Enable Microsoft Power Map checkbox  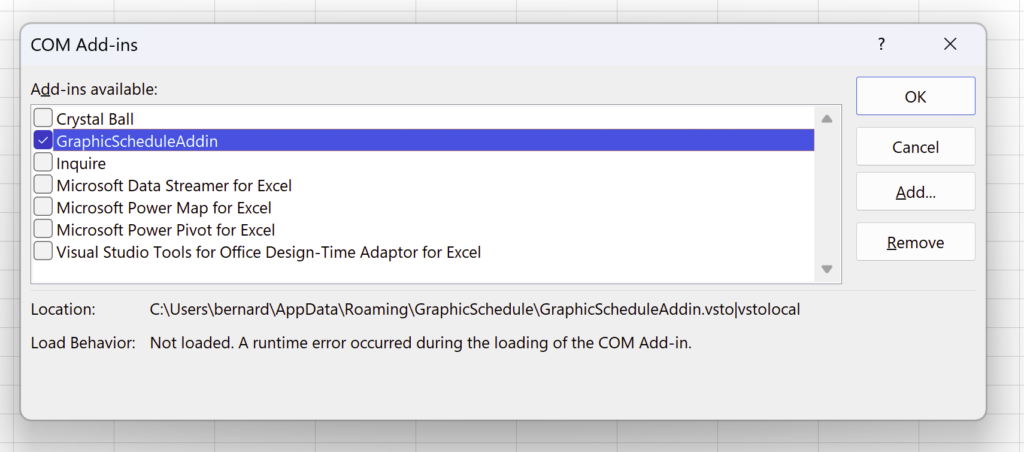click(43, 207)
